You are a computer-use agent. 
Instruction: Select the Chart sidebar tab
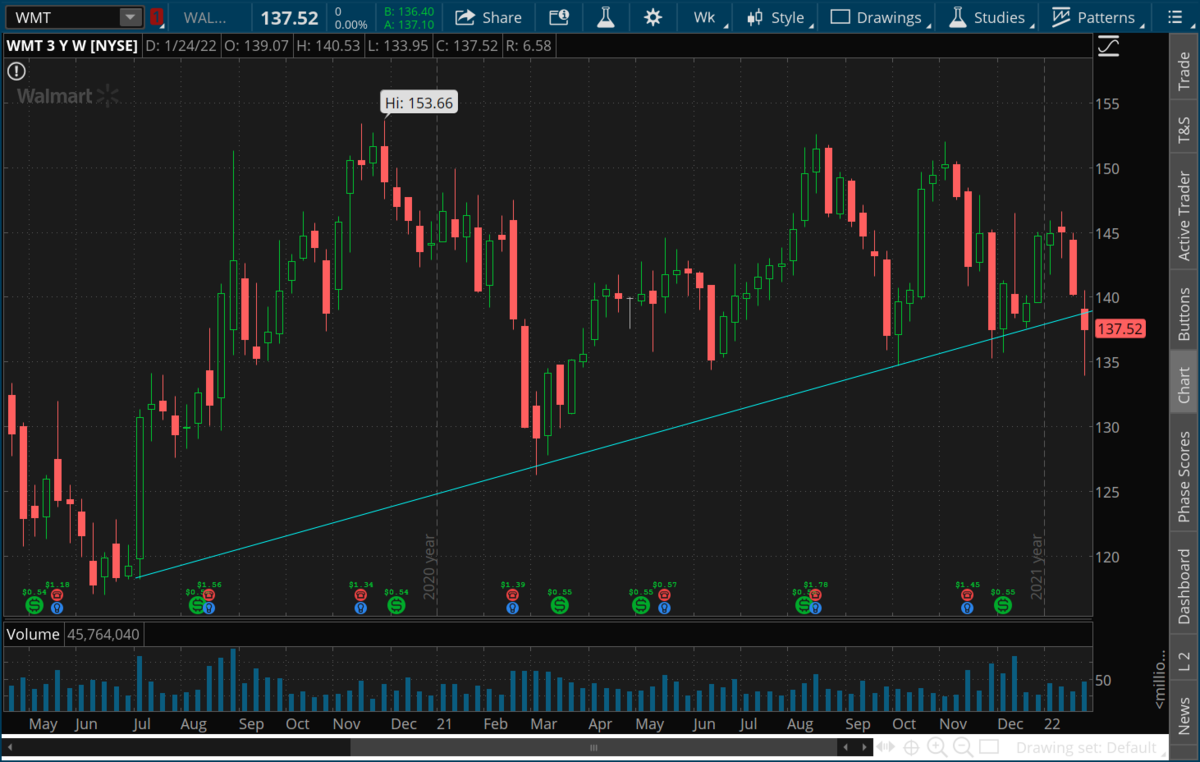[1184, 384]
